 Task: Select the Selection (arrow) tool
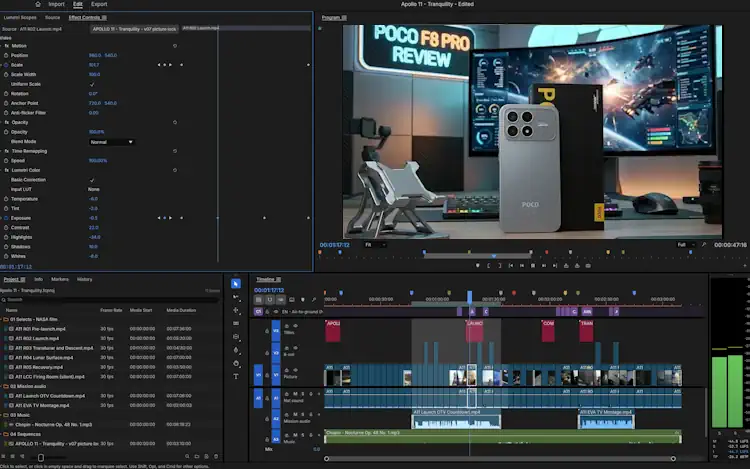pos(236,284)
